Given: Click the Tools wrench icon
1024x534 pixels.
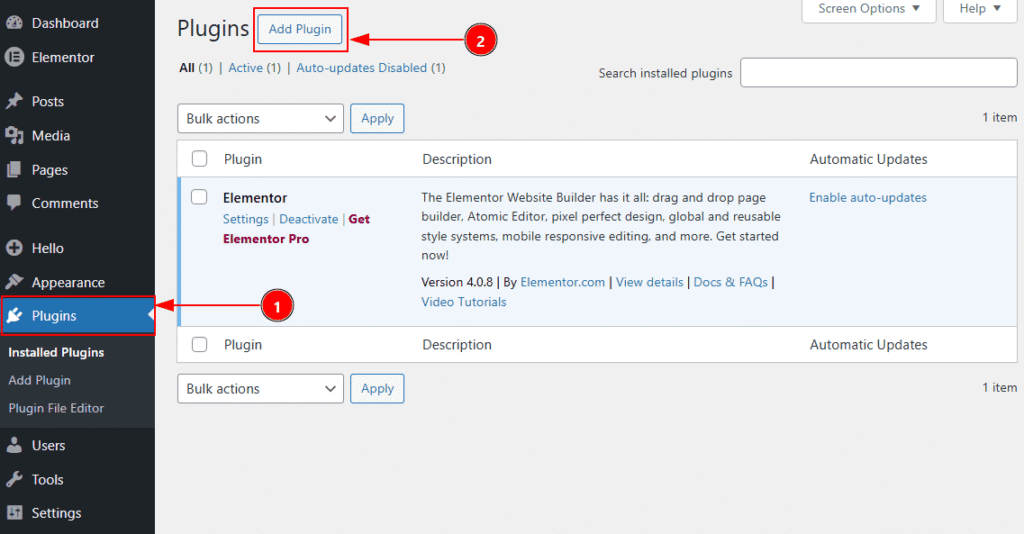Looking at the screenshot, I should (x=14, y=479).
